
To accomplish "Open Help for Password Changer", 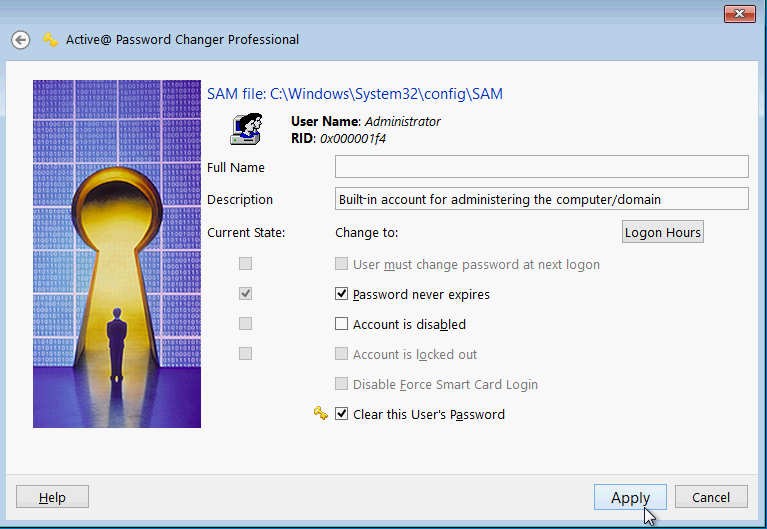I will [x=52, y=497].
